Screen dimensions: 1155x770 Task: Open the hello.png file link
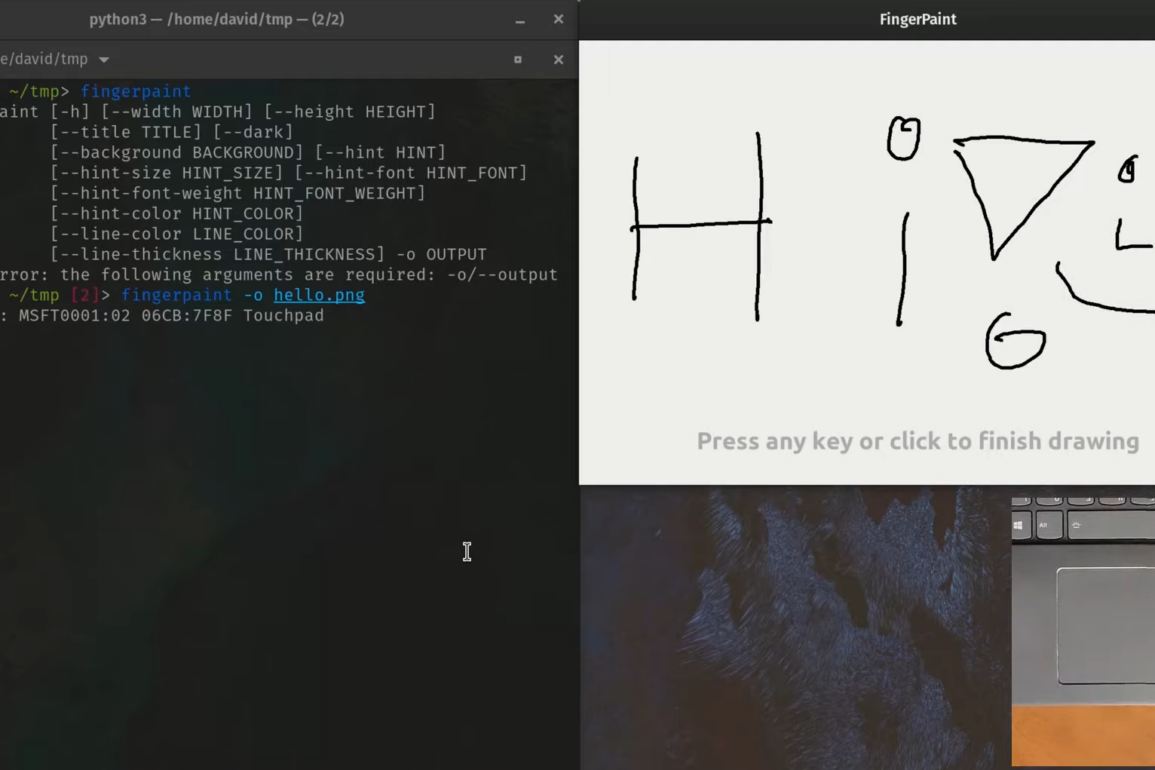pos(319,295)
